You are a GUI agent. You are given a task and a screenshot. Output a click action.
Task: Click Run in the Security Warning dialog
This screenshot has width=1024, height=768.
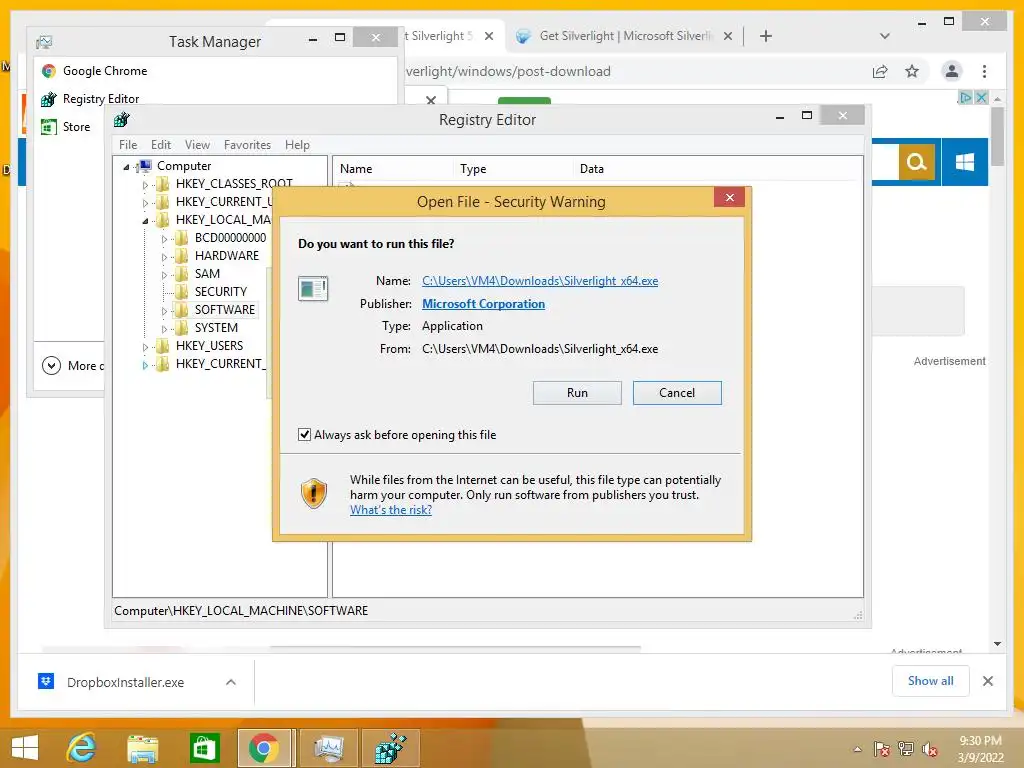tap(577, 392)
